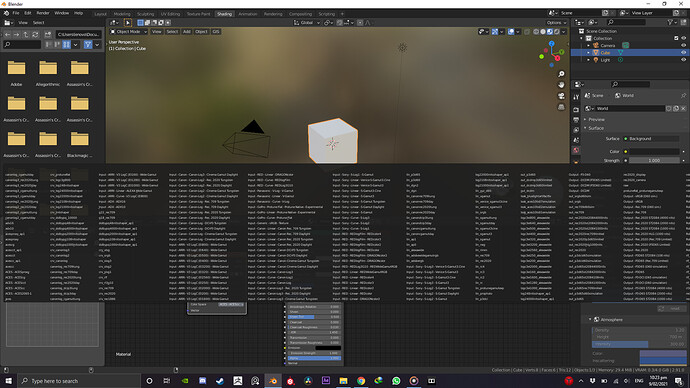Open the viewport shading options dropdown arrow
This screenshot has width=690, height=388.
click(564, 32)
